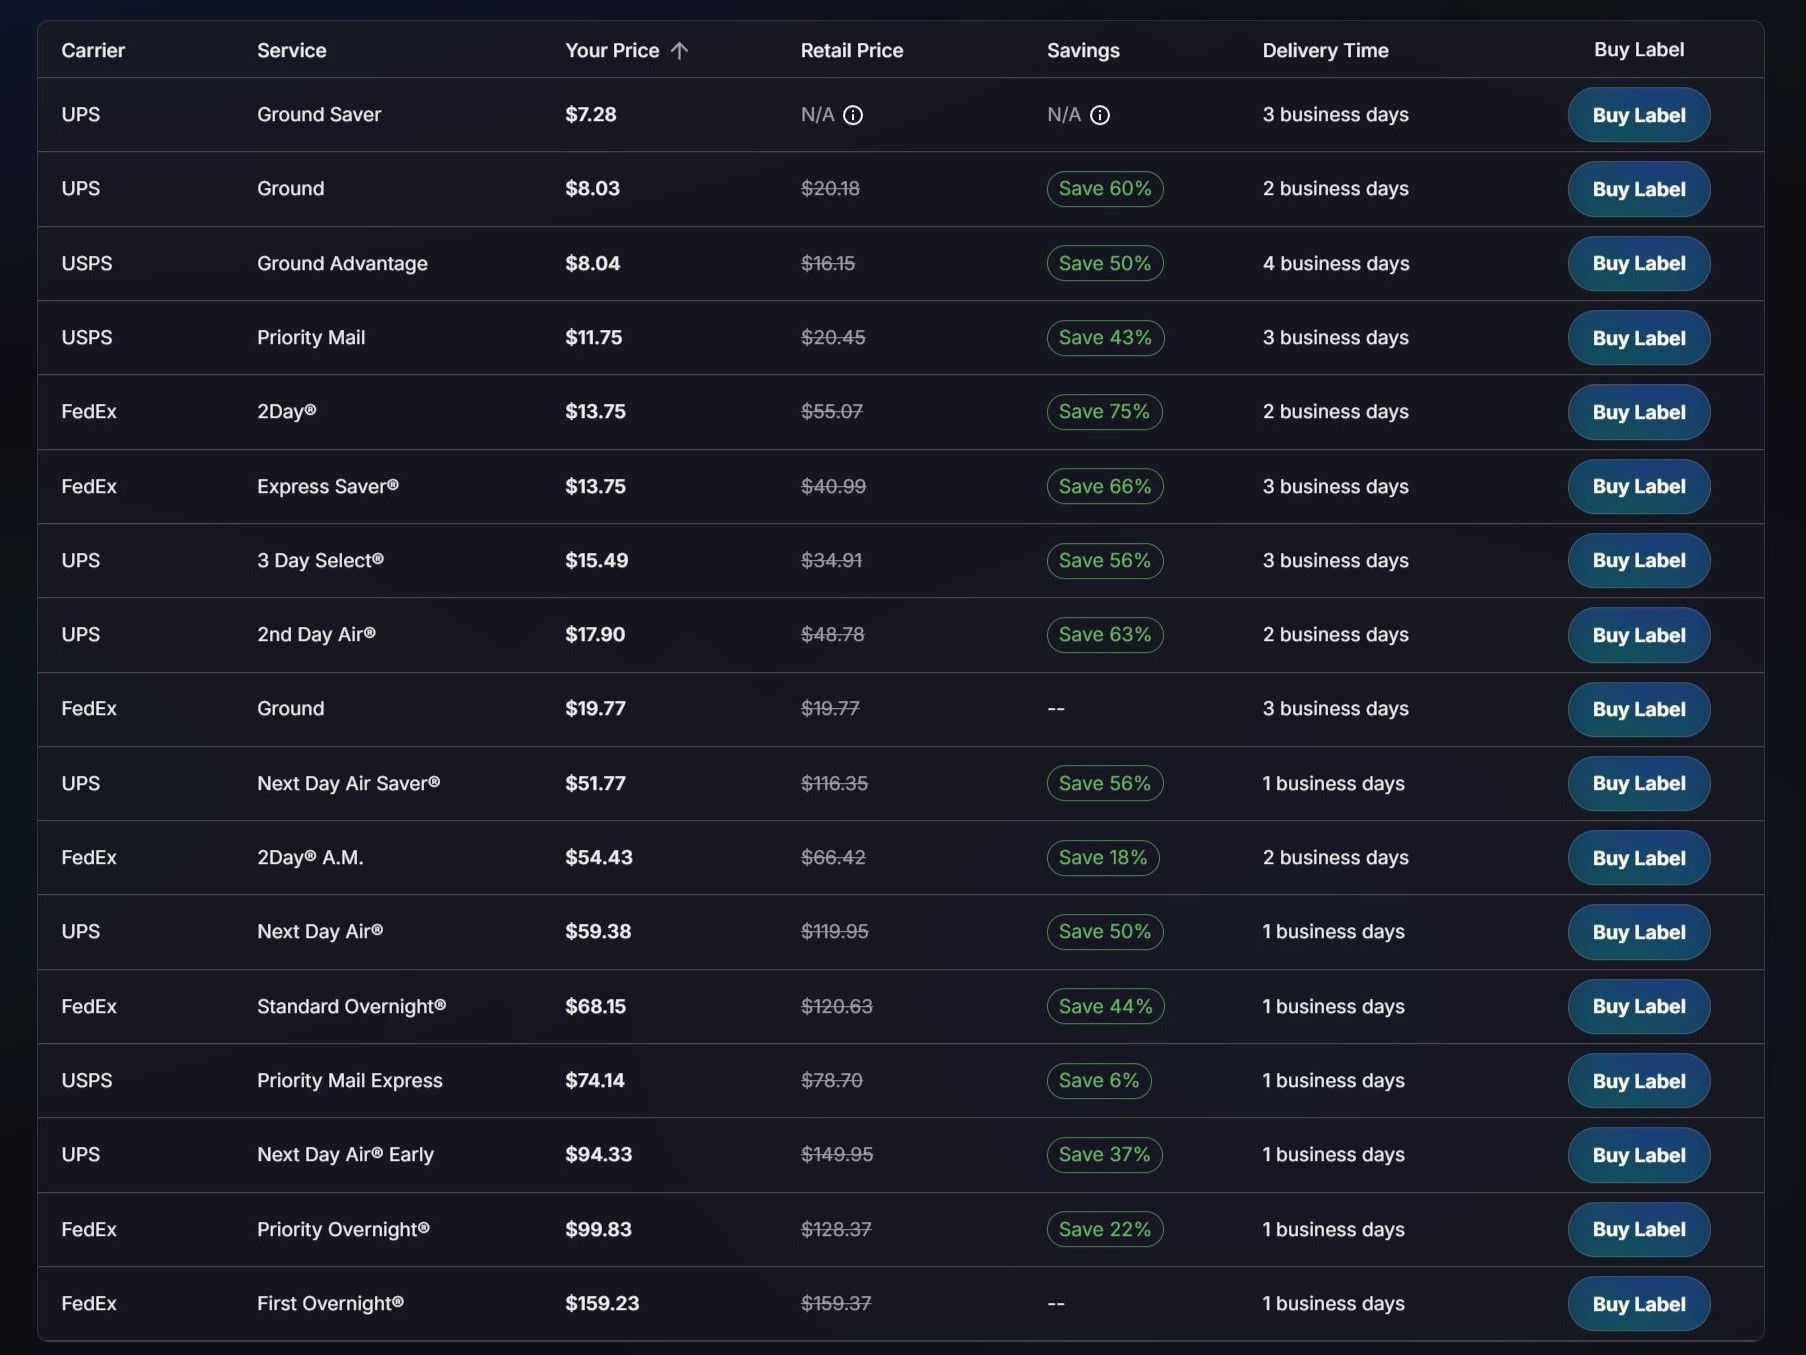The width and height of the screenshot is (1806, 1355).
Task: Buy Label for USPS Priority Mail at $11.75
Action: 1639,338
